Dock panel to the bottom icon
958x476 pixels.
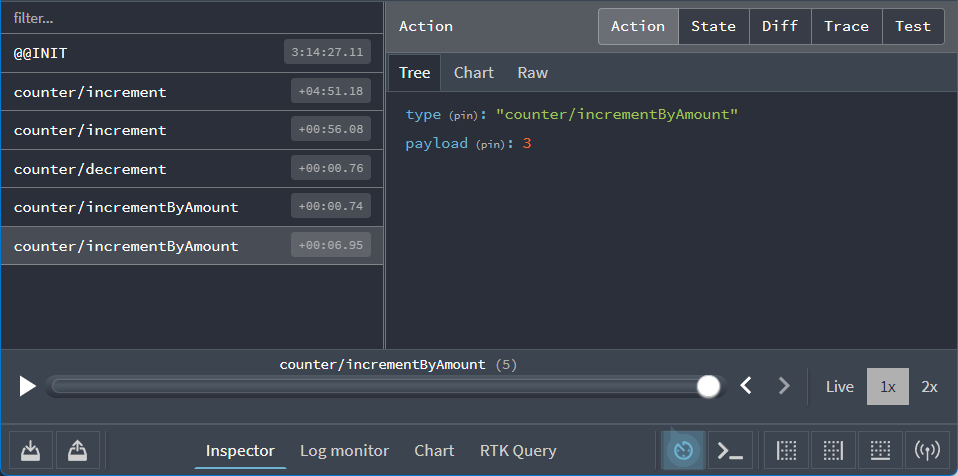click(x=880, y=451)
